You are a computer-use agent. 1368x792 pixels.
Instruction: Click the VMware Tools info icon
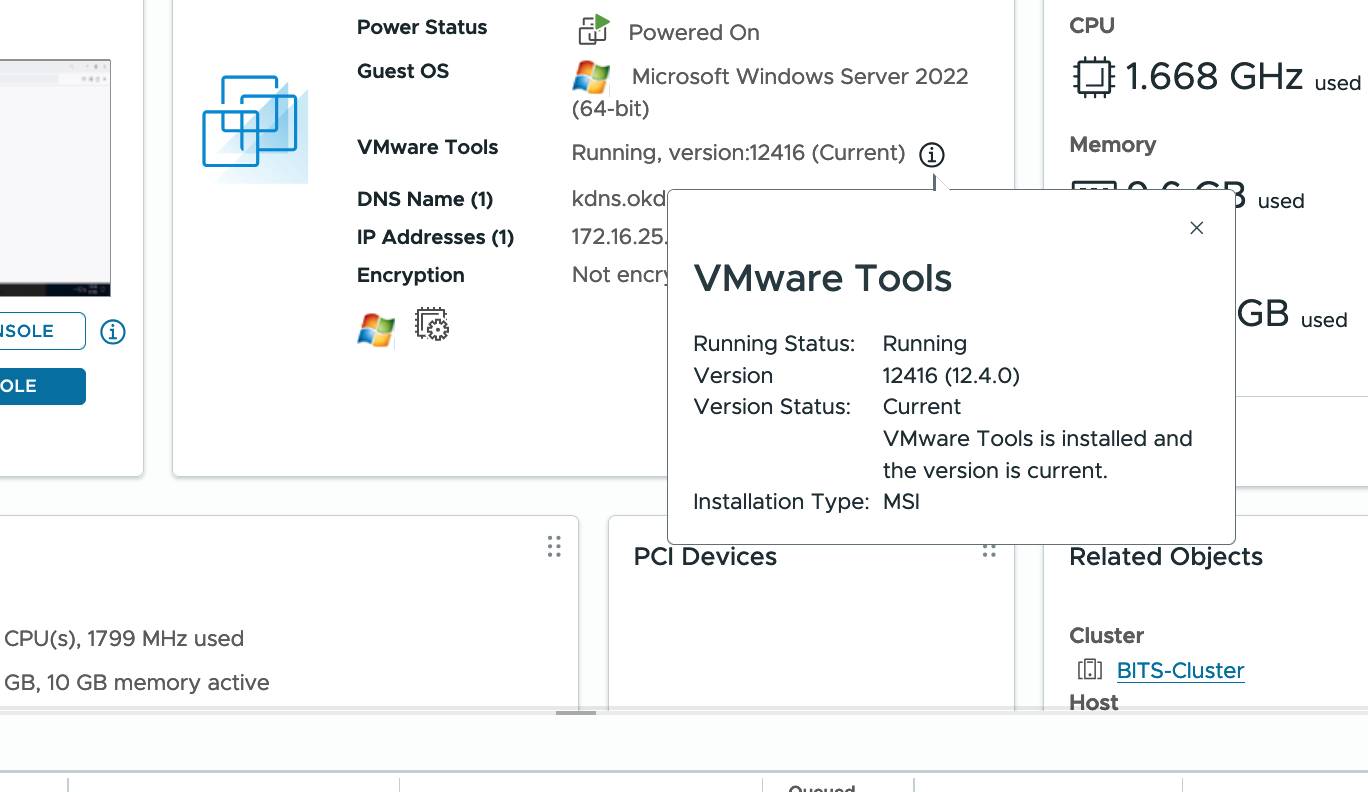(x=931, y=155)
